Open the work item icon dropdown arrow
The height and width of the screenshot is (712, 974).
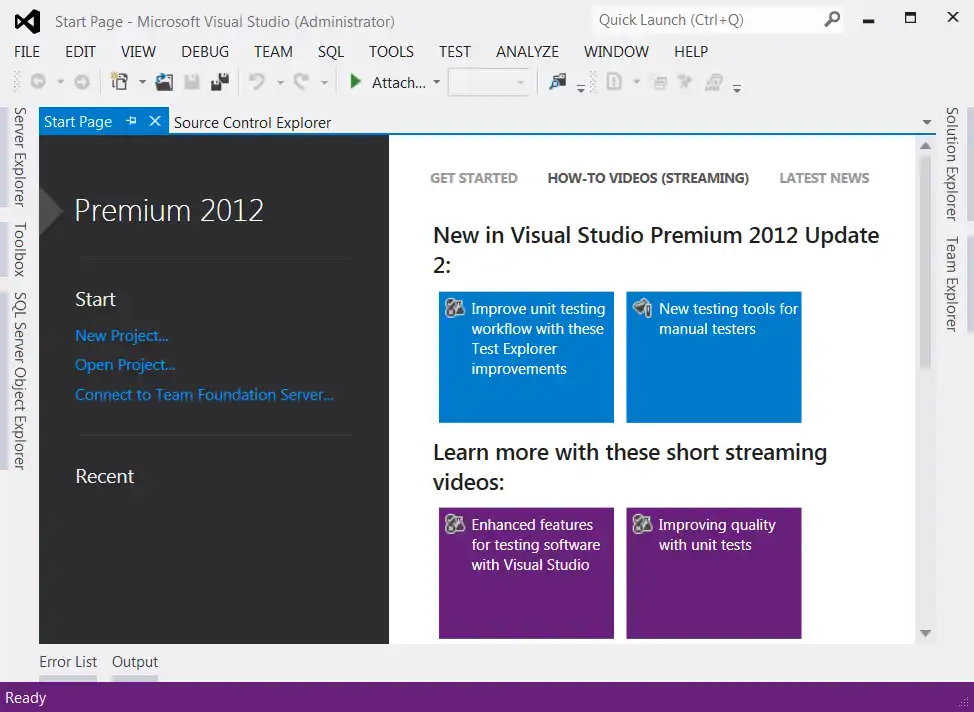636,81
